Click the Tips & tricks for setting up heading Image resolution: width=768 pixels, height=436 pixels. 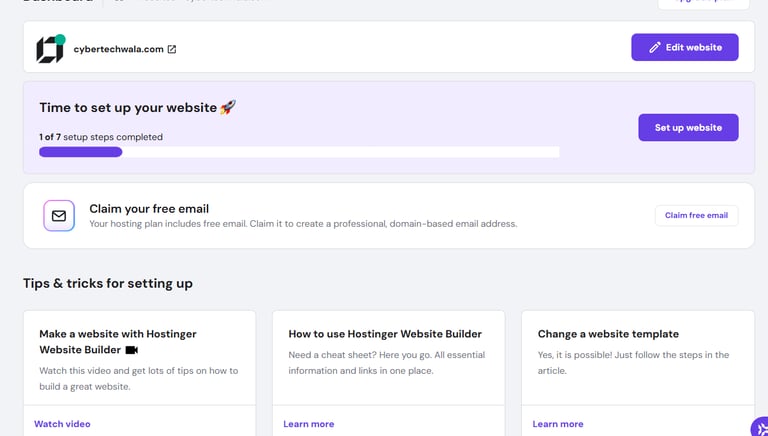(108, 283)
